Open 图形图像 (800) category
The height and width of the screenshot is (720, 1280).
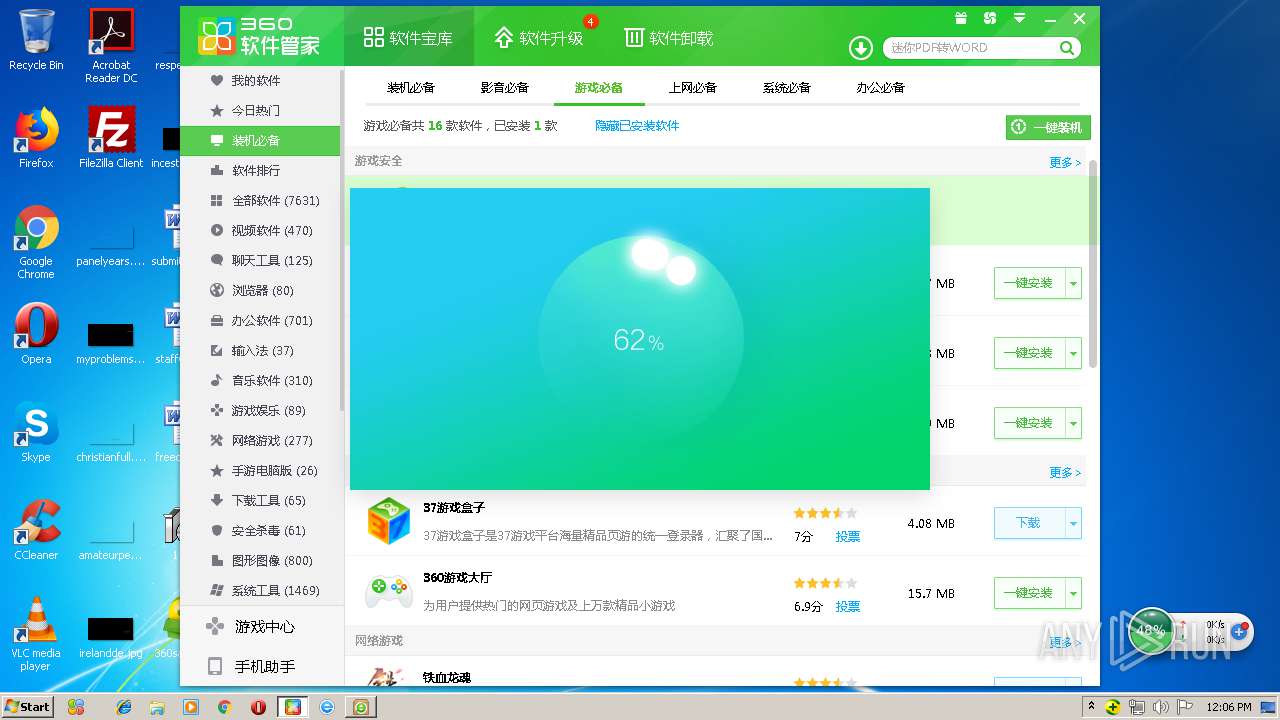(x=260, y=560)
